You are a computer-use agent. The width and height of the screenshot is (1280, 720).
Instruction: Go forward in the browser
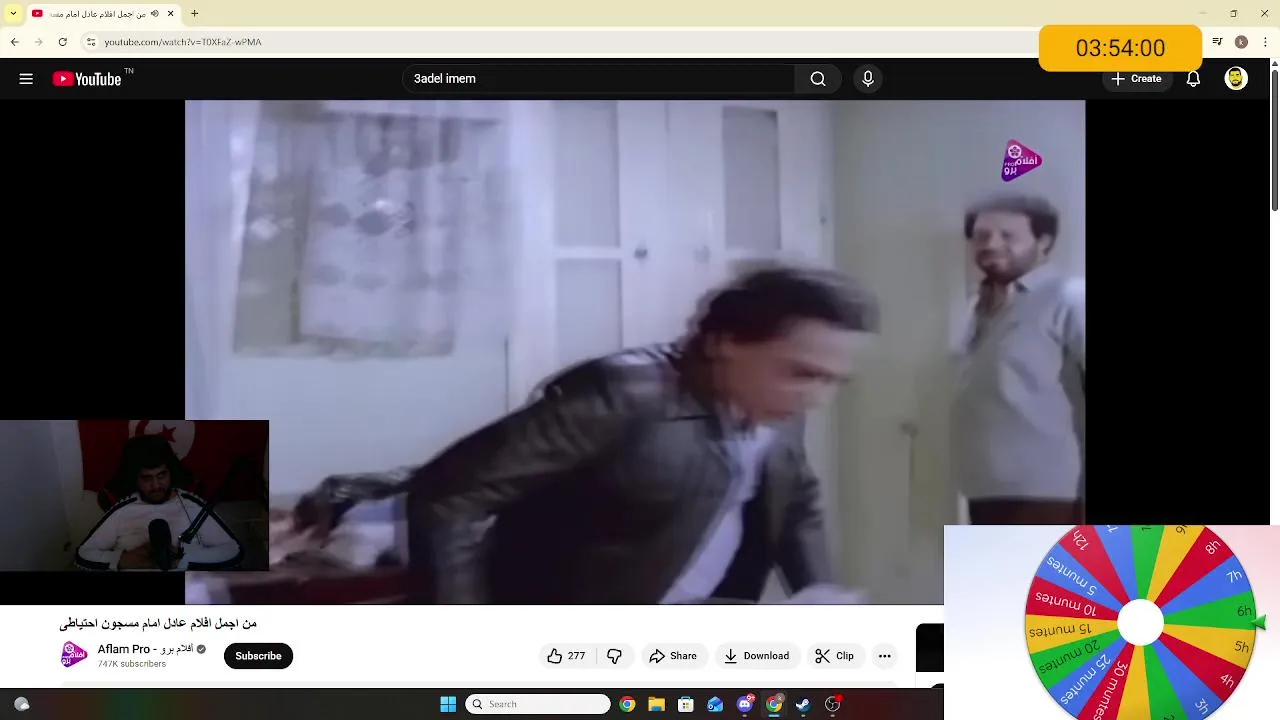click(38, 42)
